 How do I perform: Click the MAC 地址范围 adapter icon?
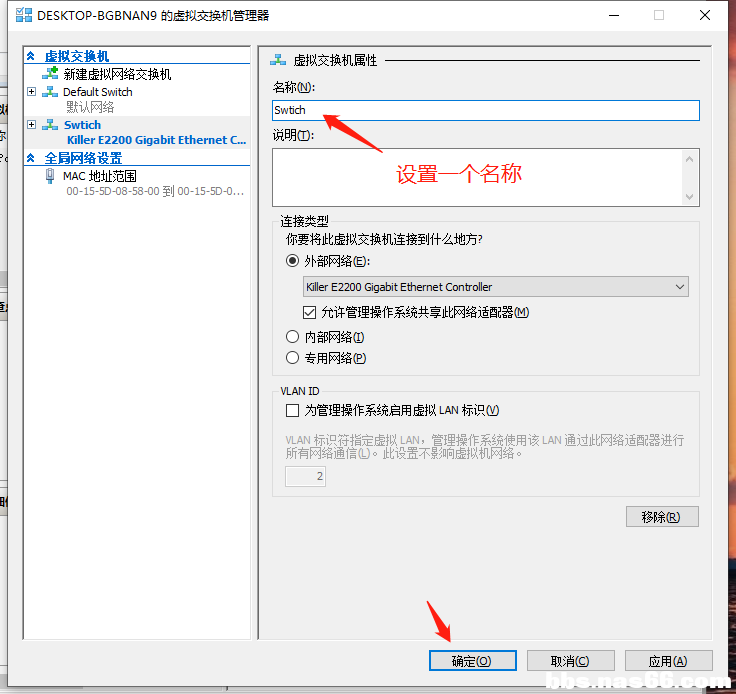[50, 176]
